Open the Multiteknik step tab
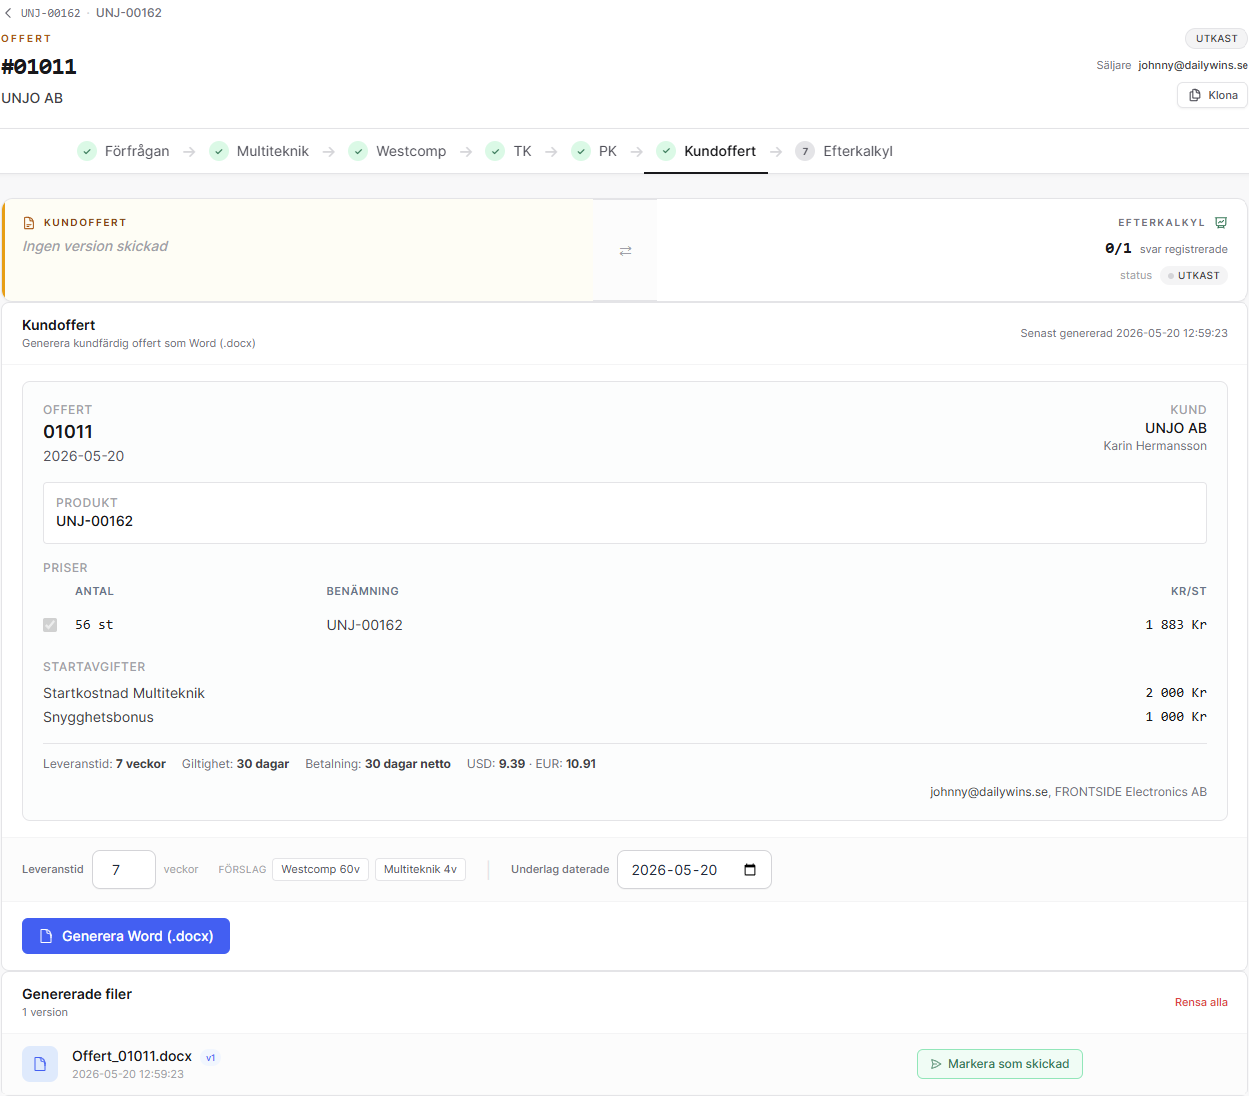This screenshot has width=1249, height=1096. tap(259, 151)
